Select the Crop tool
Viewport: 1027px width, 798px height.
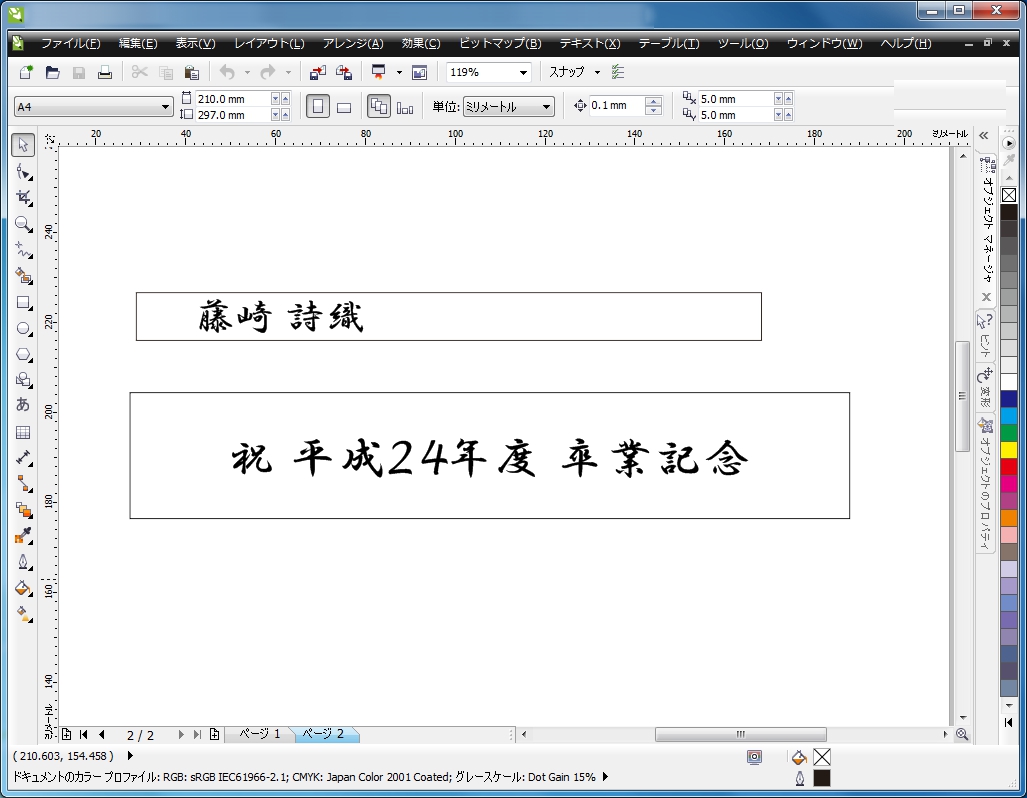(x=23, y=198)
